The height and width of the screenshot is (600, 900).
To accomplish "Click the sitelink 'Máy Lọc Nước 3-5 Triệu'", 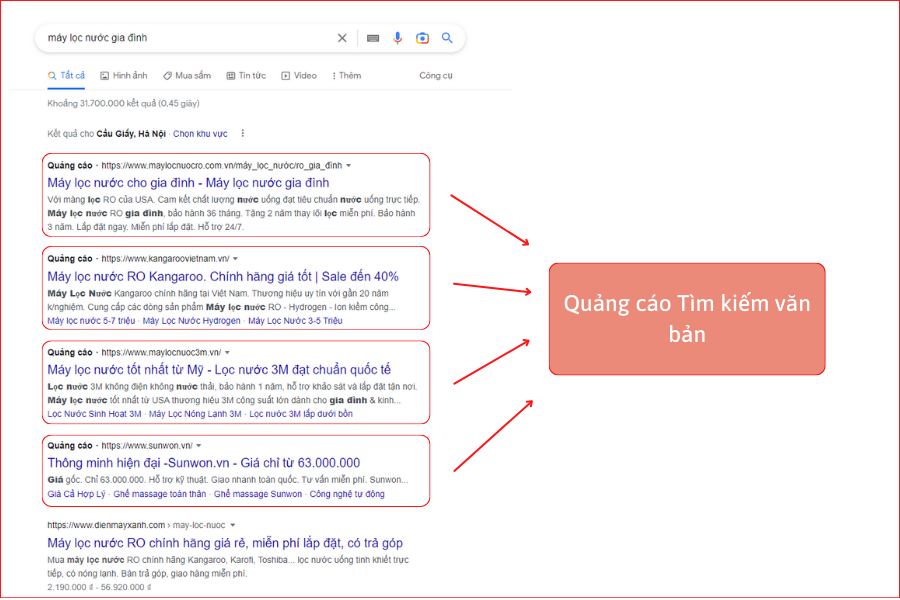I will [295, 321].
